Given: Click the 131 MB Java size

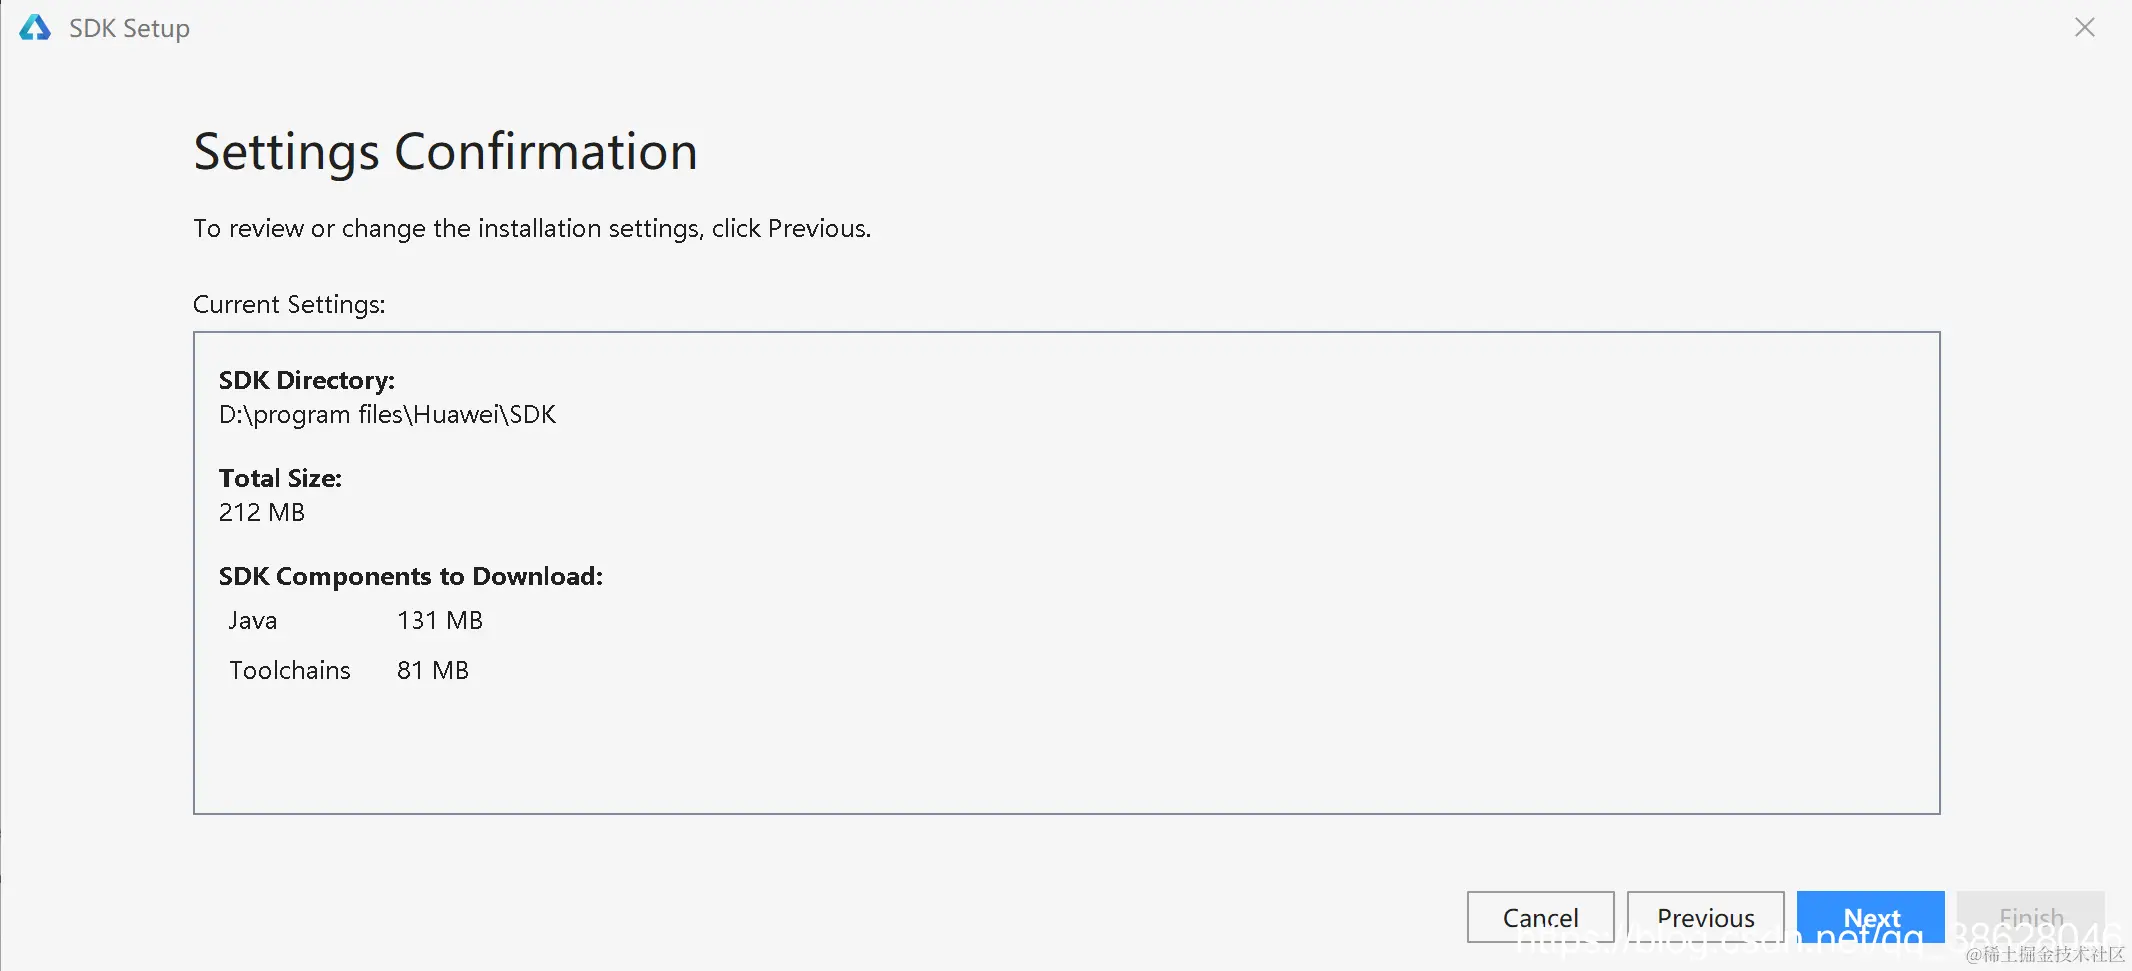Looking at the screenshot, I should (440, 621).
